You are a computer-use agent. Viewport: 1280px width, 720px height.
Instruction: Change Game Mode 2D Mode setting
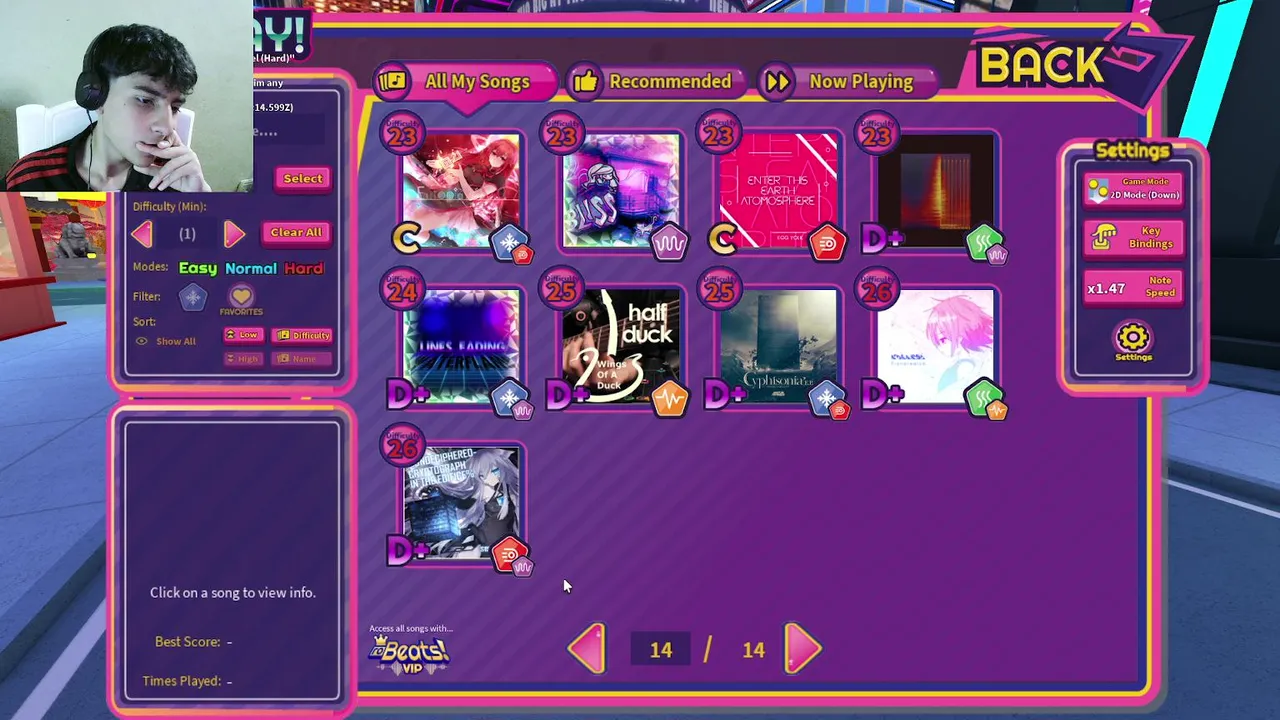pyautogui.click(x=1134, y=189)
